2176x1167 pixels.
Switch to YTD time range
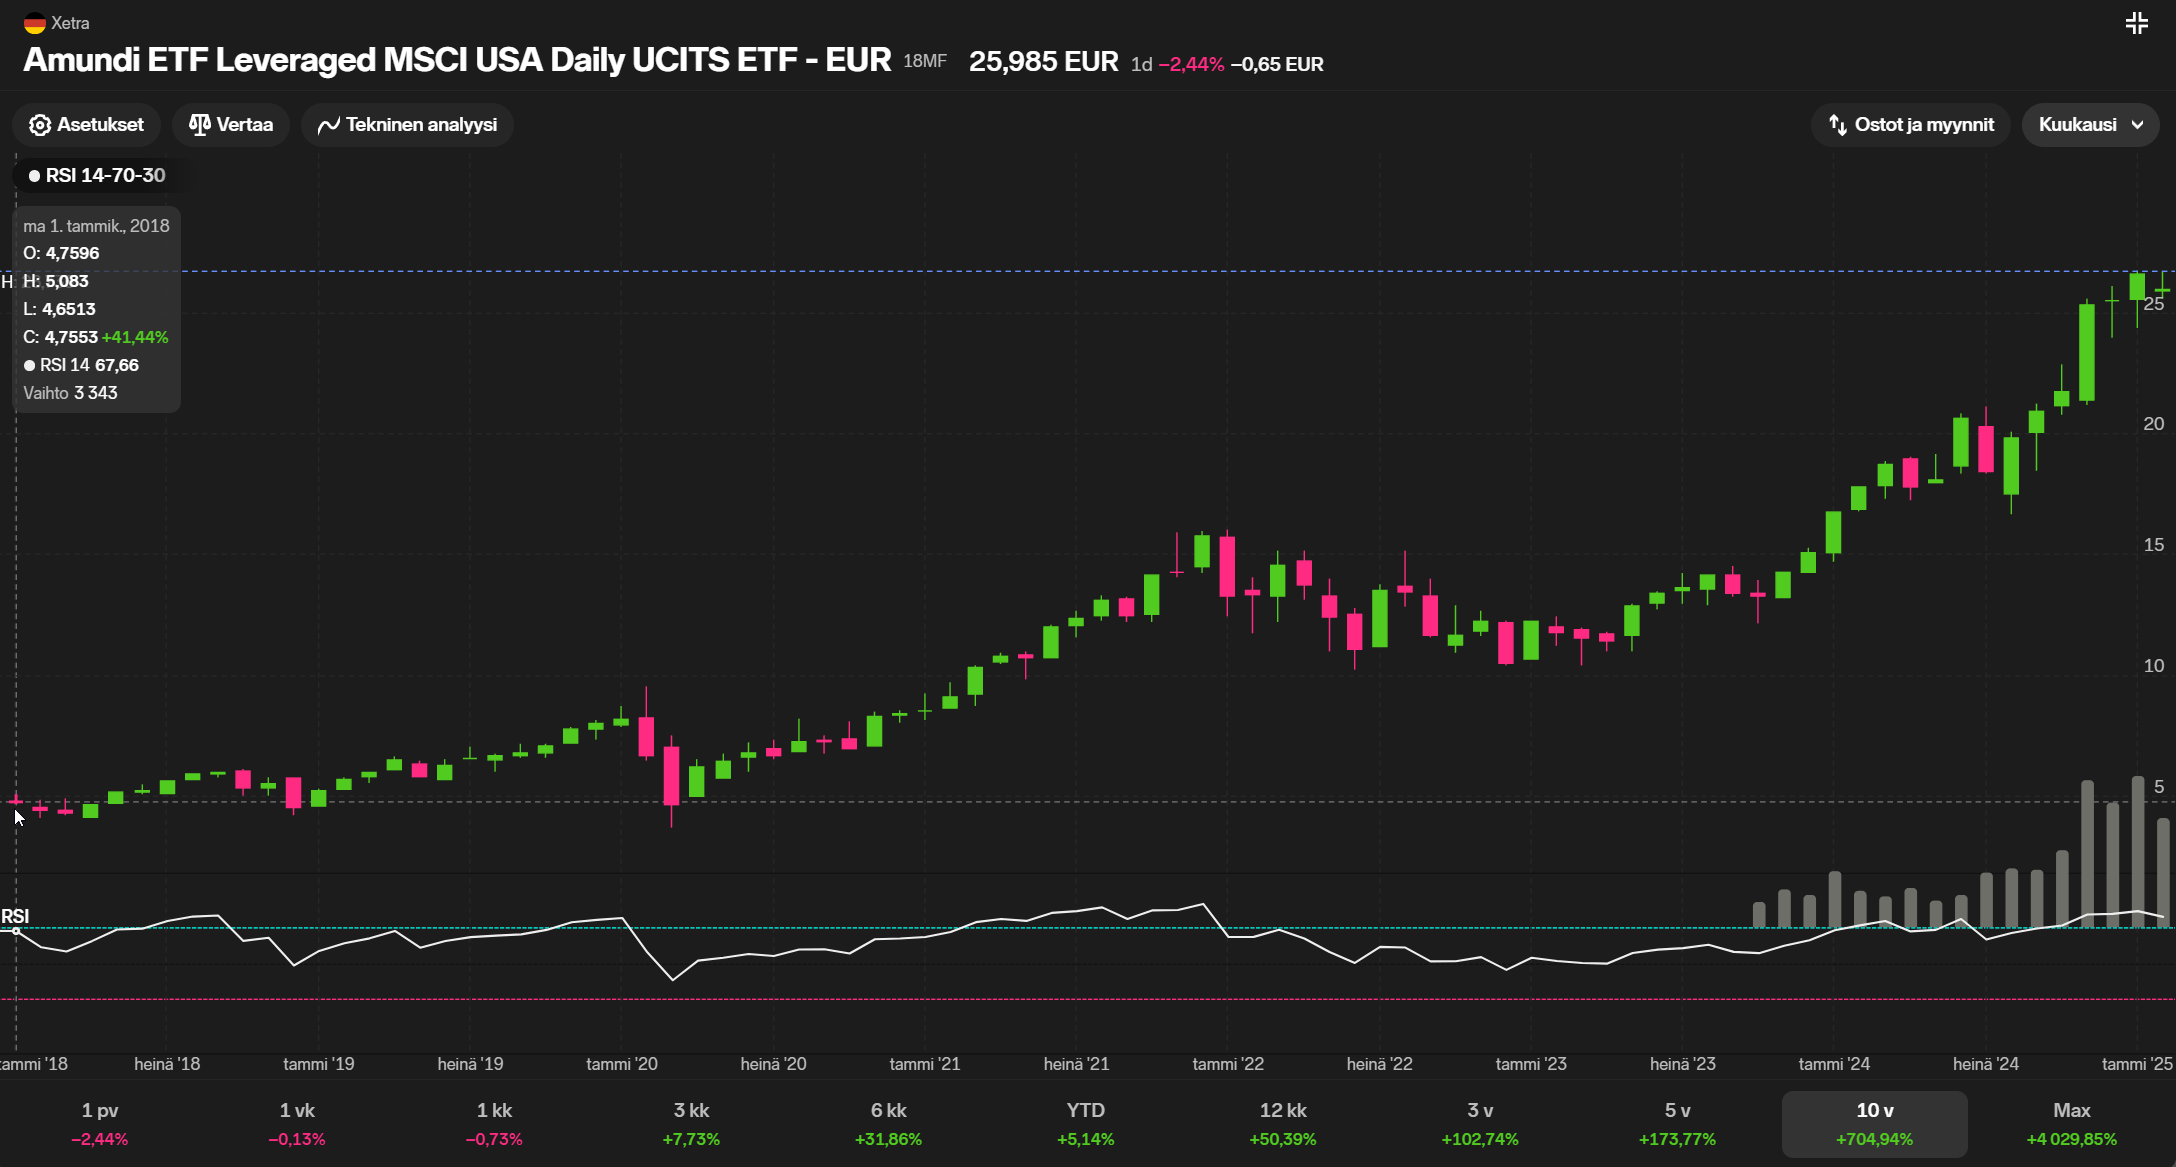coord(1085,1123)
